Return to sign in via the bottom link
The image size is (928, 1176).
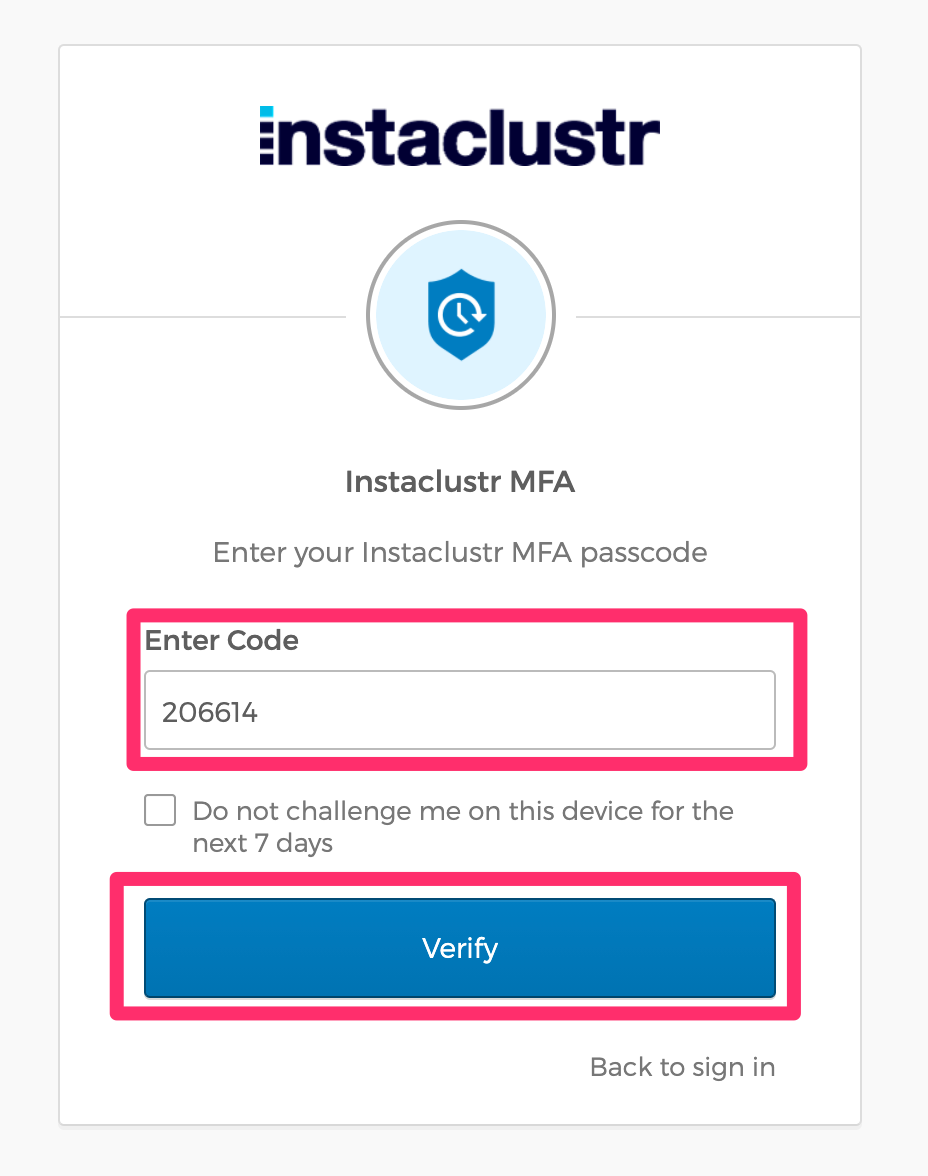[682, 1067]
